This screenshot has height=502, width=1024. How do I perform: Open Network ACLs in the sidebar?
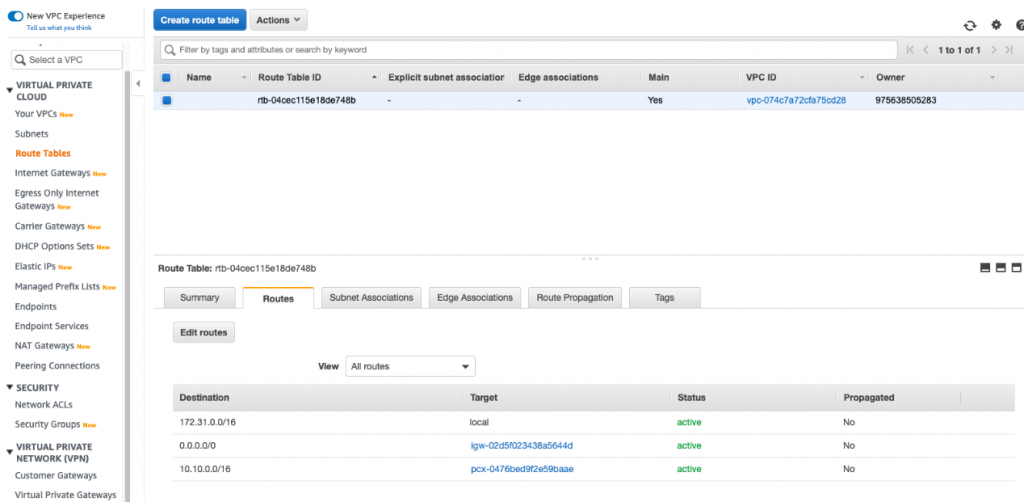[x=44, y=405]
